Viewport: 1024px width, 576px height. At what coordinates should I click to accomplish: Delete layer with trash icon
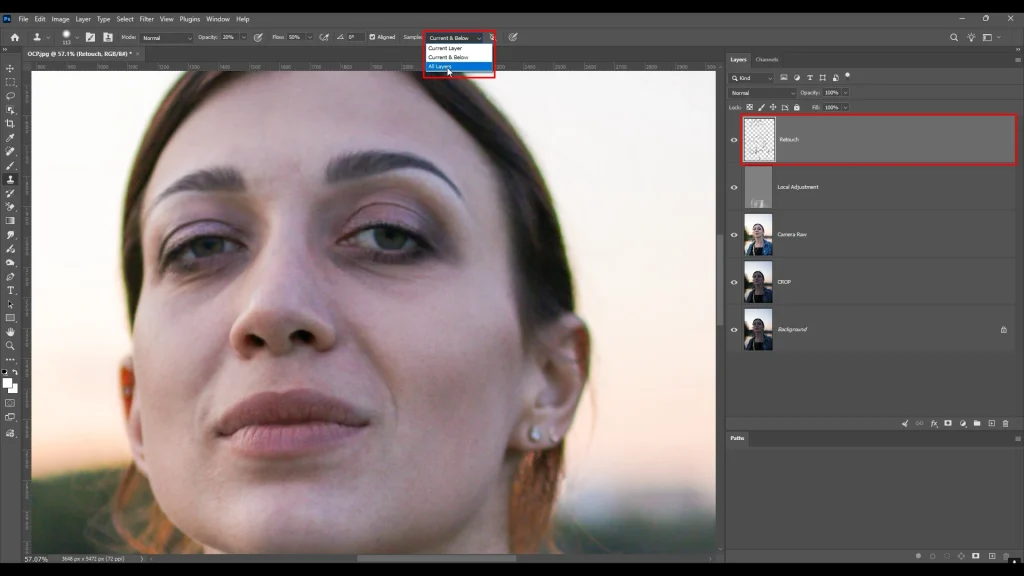[x=1006, y=423]
